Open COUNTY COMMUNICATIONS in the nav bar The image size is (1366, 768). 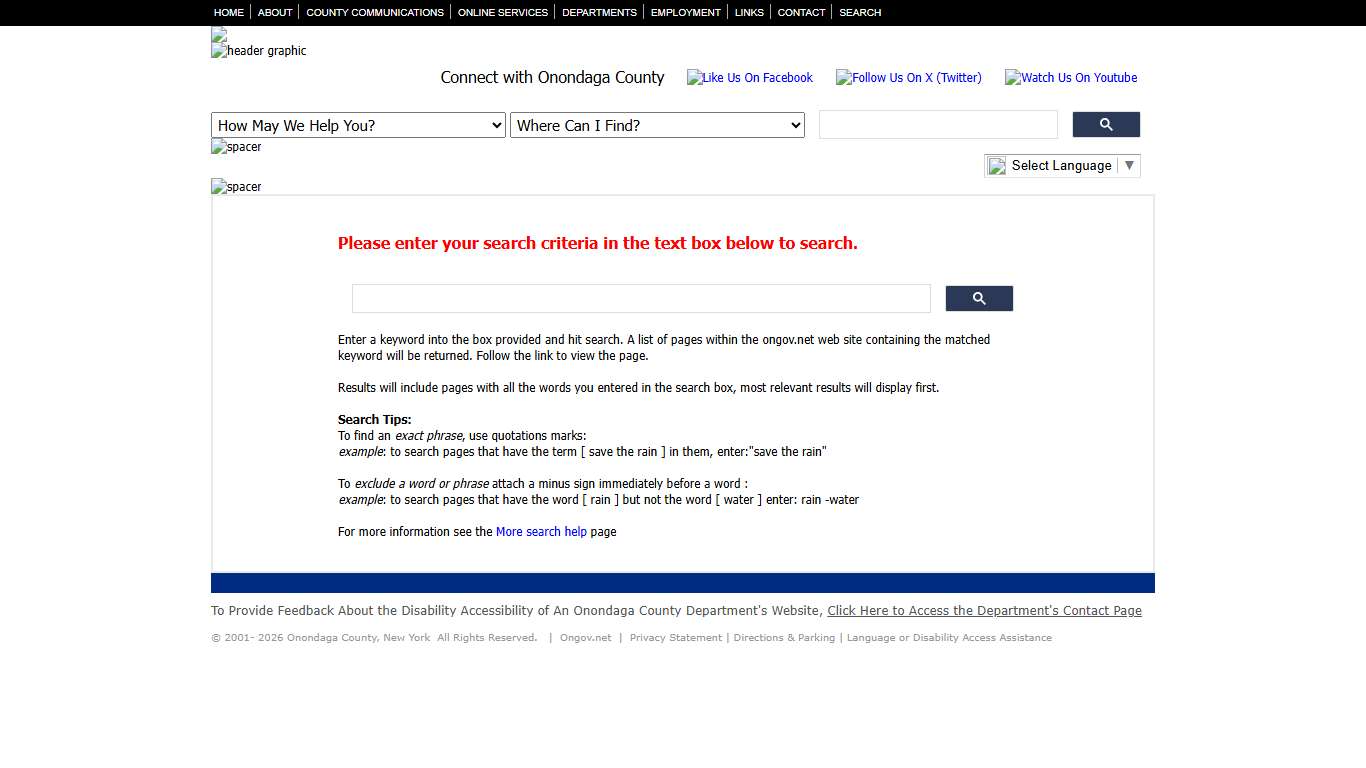point(375,13)
